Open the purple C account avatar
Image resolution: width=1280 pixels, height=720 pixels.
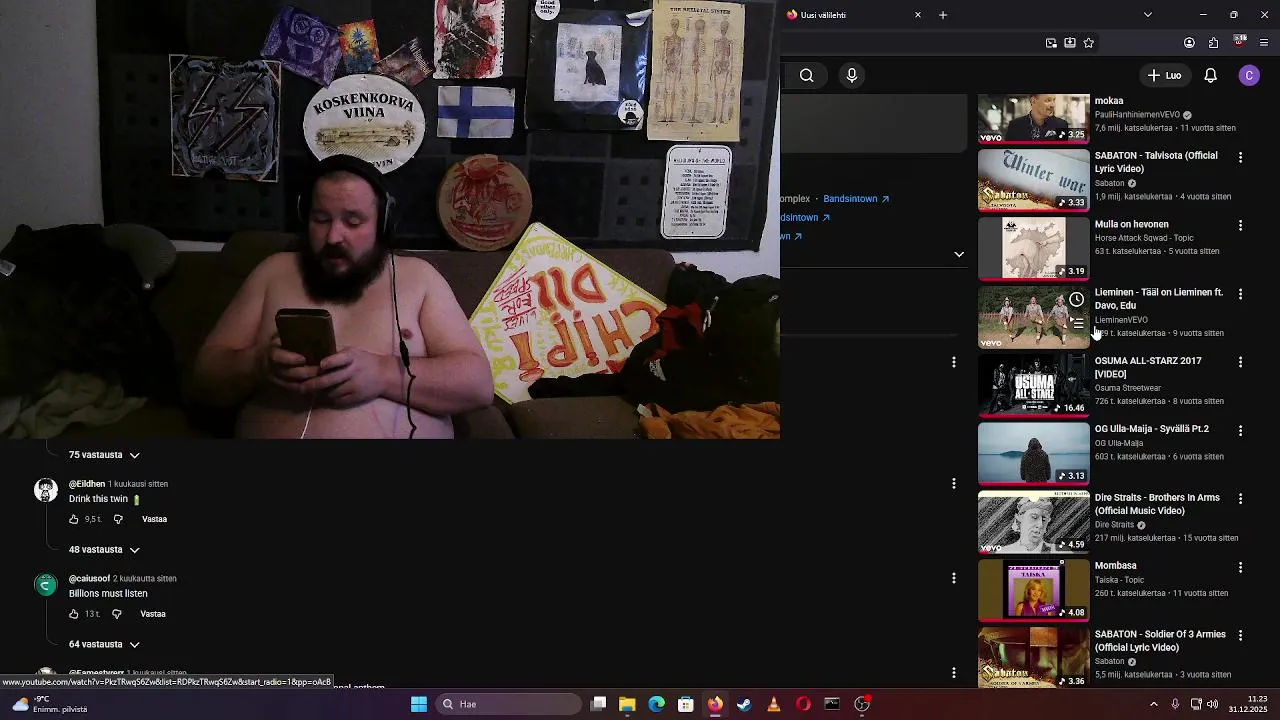(1249, 75)
